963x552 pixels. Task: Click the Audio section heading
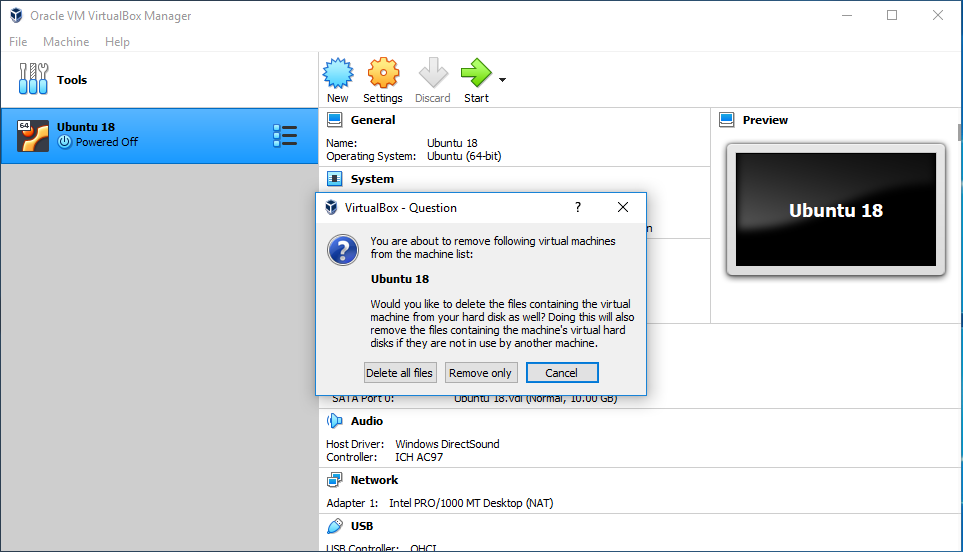[367, 421]
